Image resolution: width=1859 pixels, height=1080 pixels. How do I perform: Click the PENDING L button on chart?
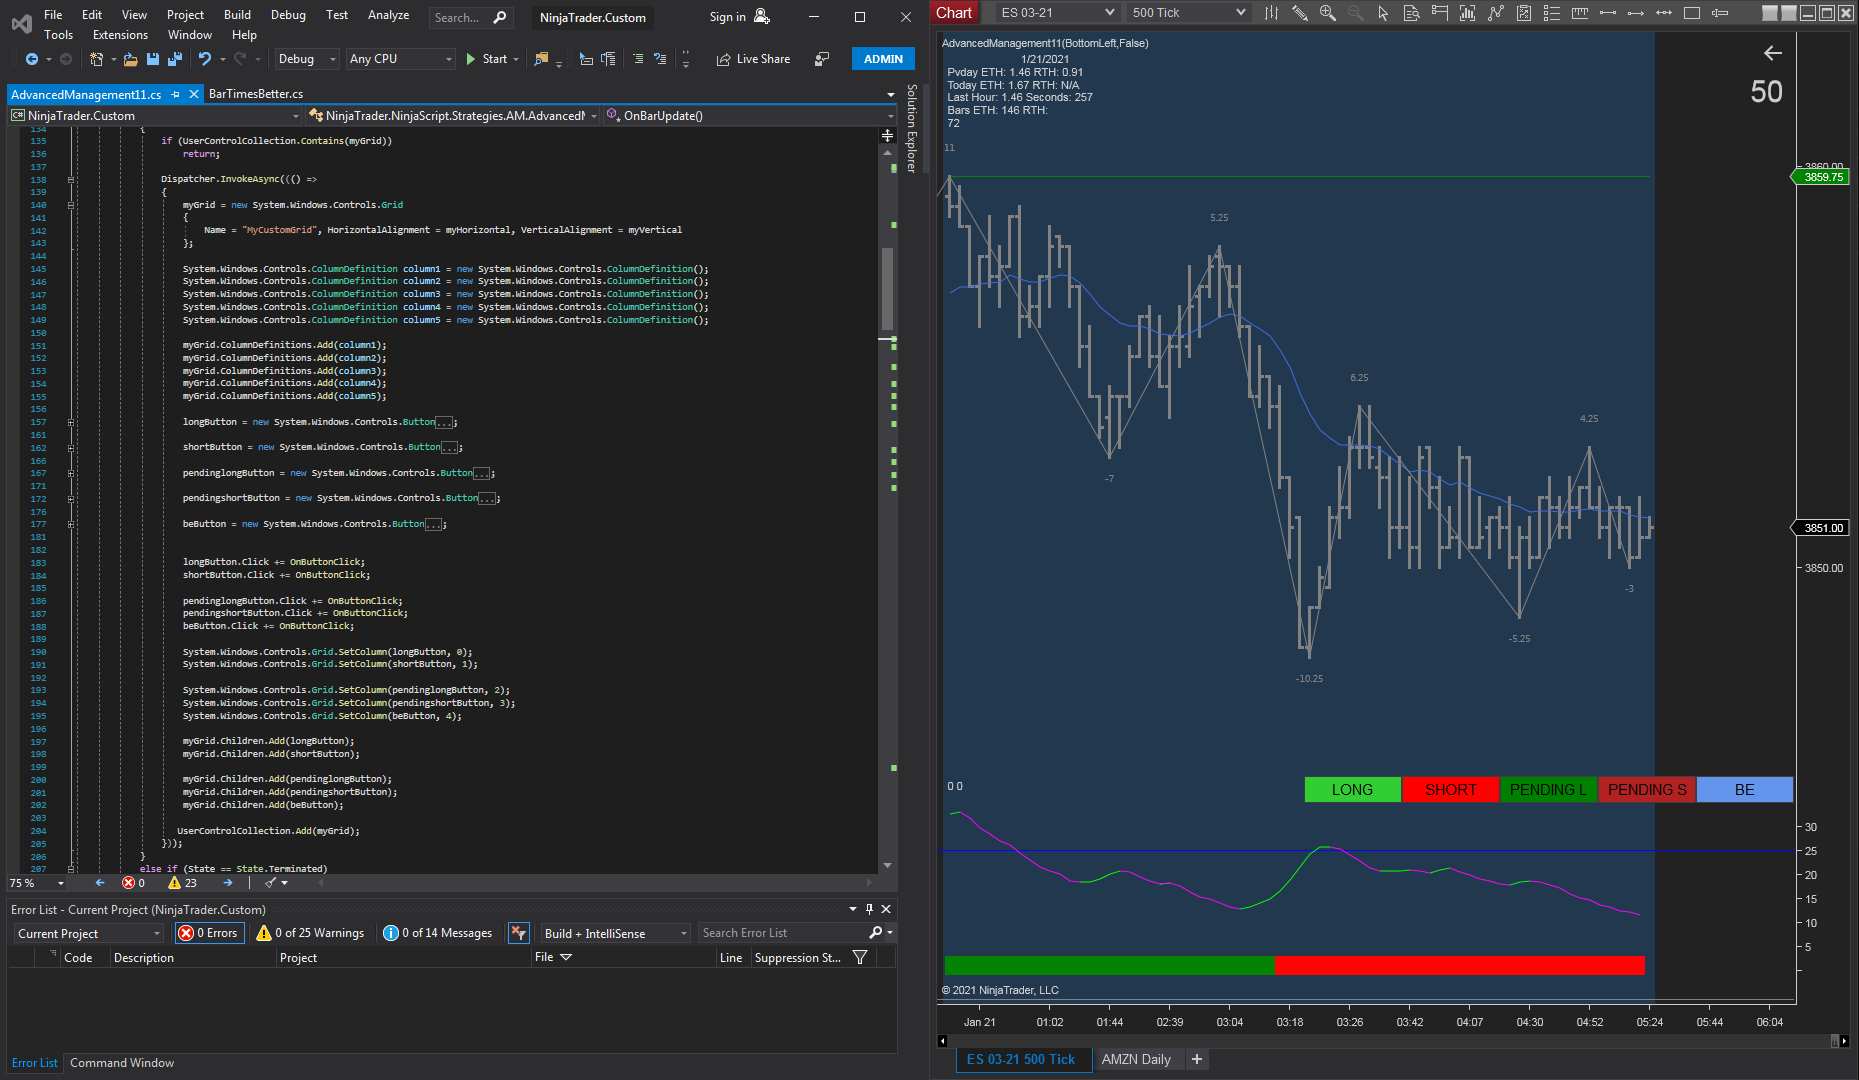pyautogui.click(x=1548, y=790)
